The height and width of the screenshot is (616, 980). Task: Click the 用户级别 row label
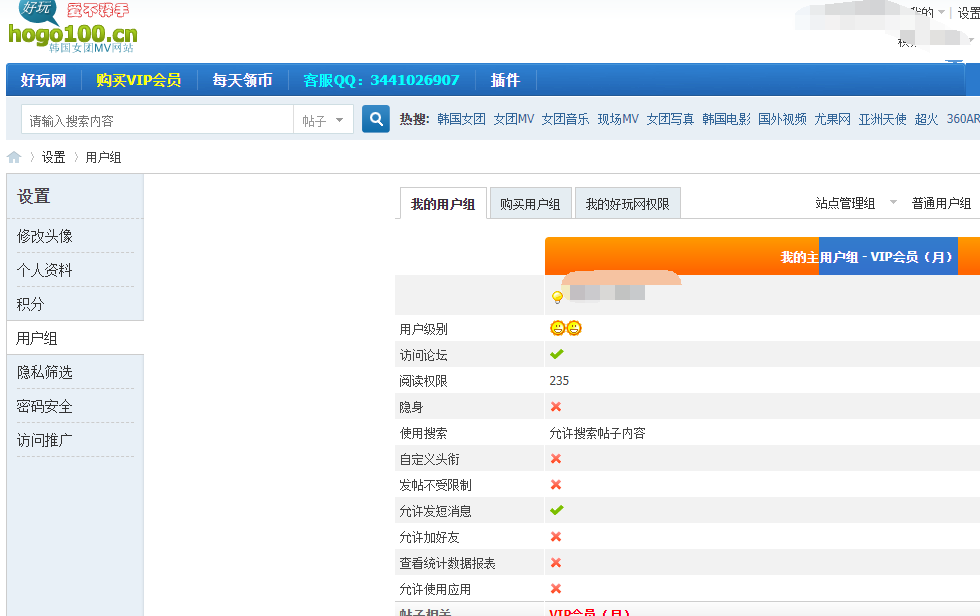[423, 329]
